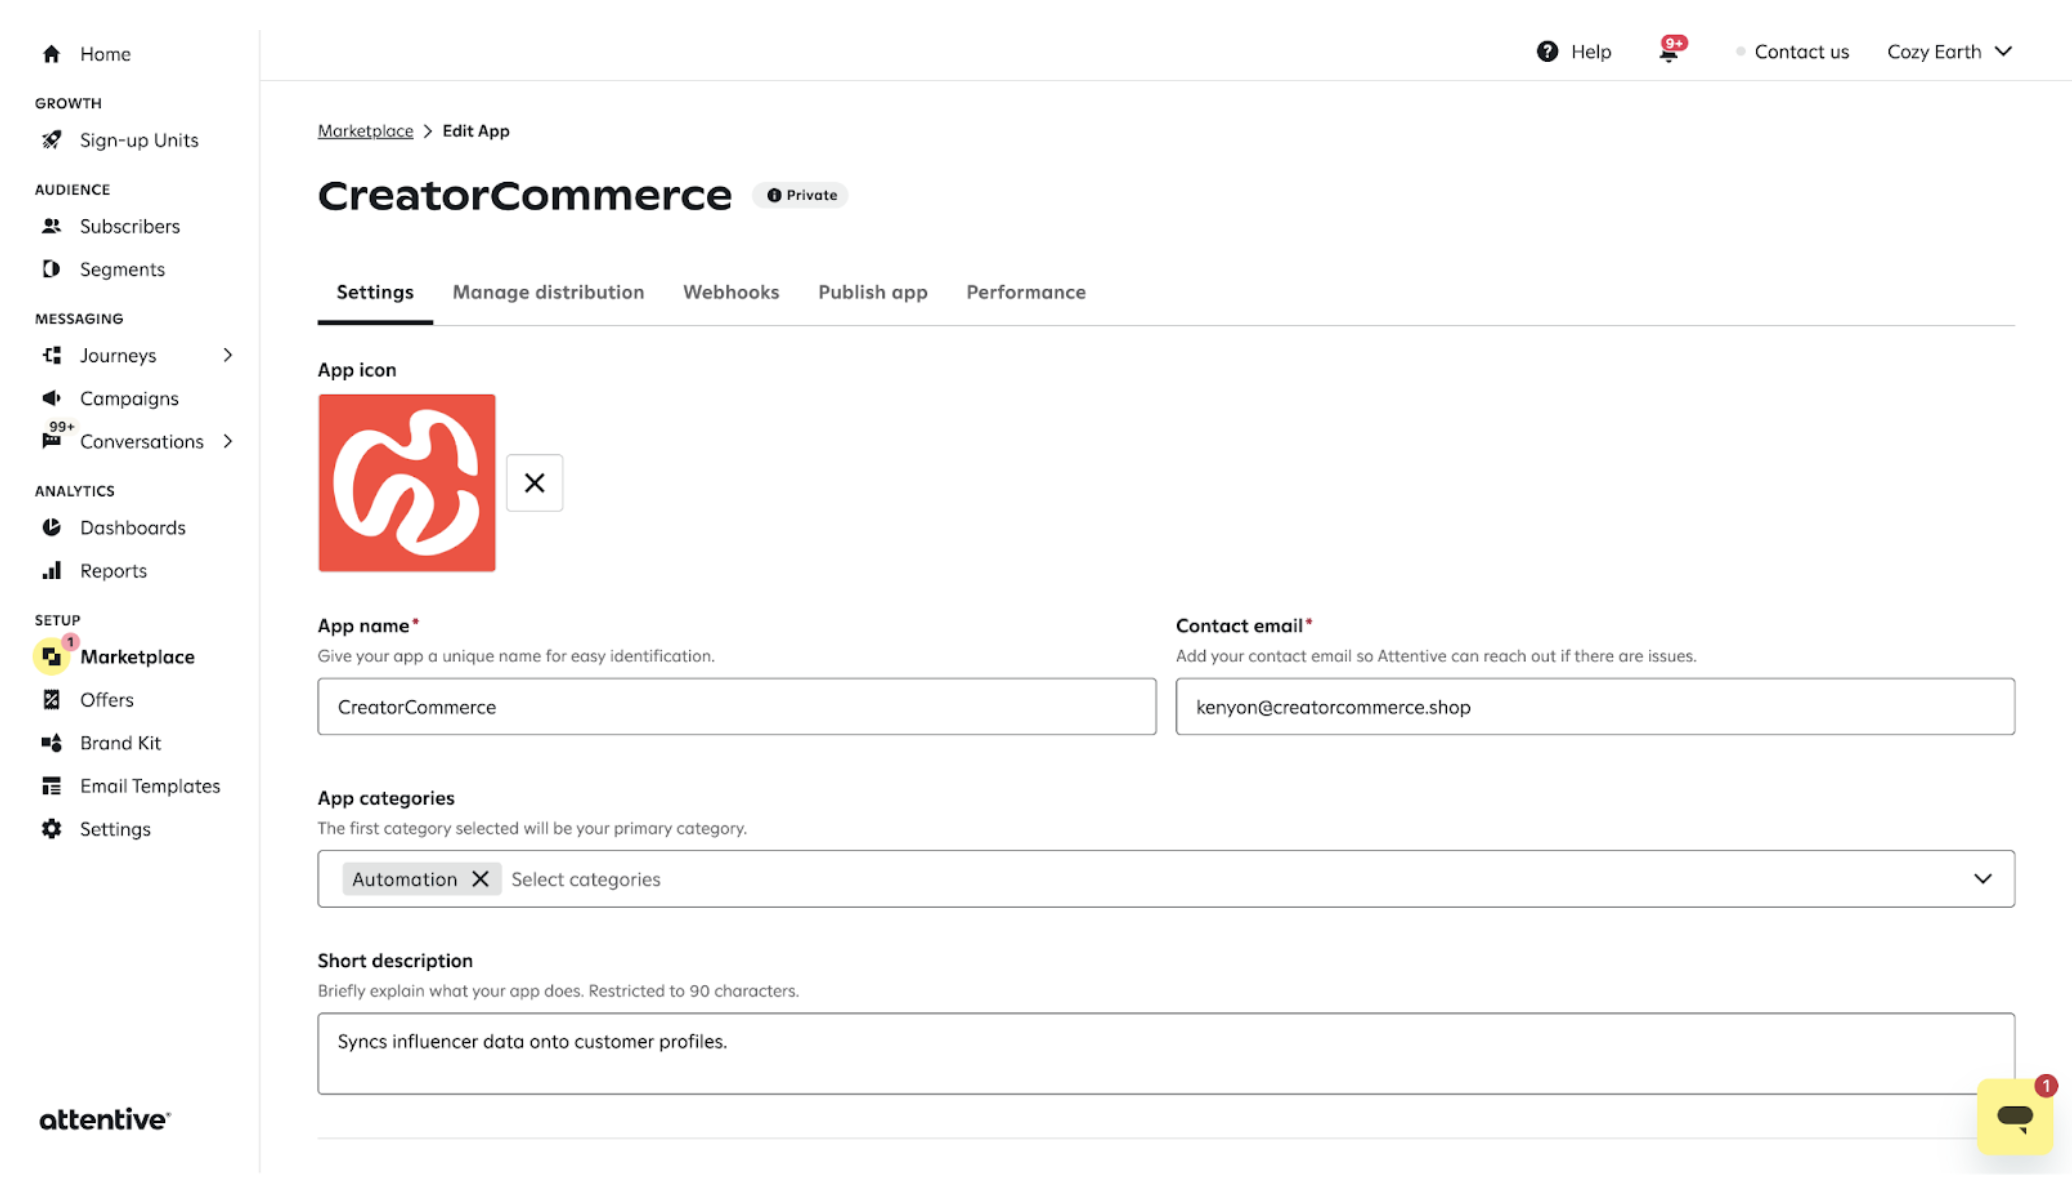The image size is (2072, 1188).
Task: Open the Publish app tab
Action: point(872,292)
